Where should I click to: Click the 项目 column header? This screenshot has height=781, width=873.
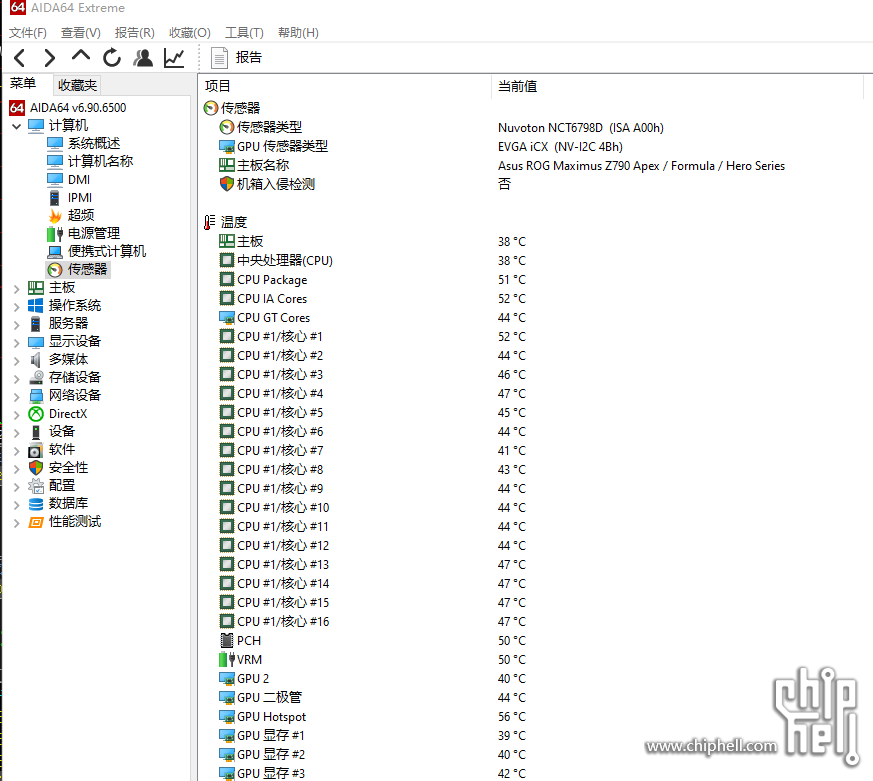point(217,86)
